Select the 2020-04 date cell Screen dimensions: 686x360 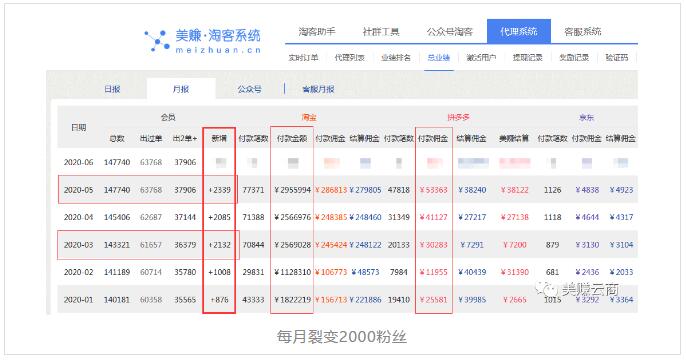(79, 217)
